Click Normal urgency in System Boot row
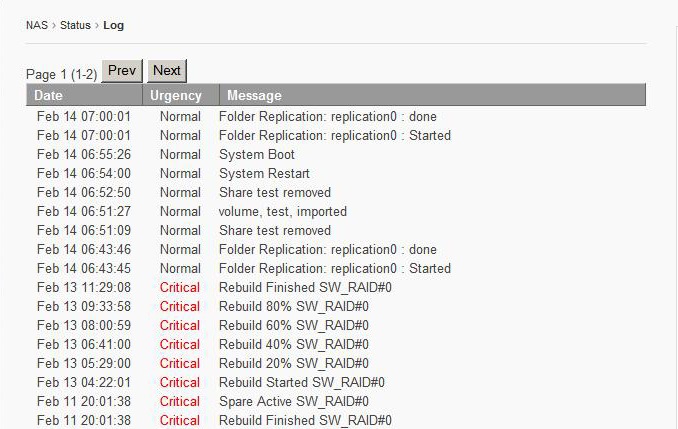The width and height of the screenshot is (678, 429). click(x=180, y=154)
